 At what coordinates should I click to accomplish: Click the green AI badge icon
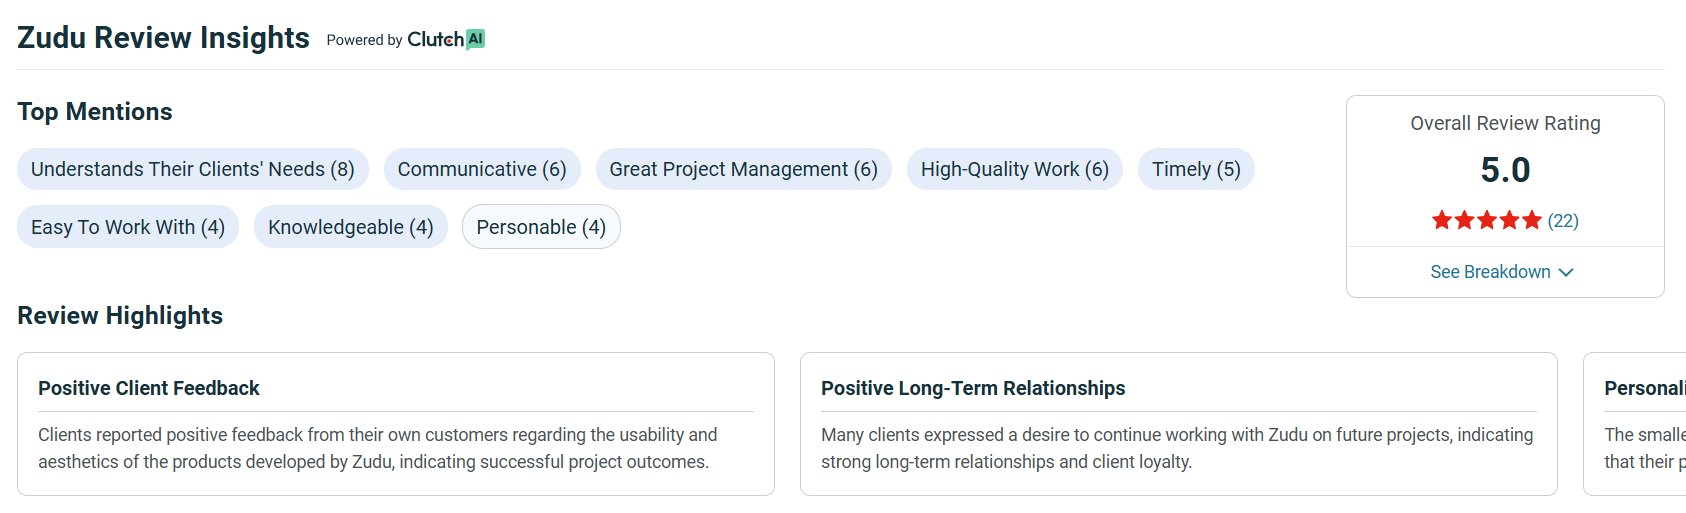coord(476,39)
